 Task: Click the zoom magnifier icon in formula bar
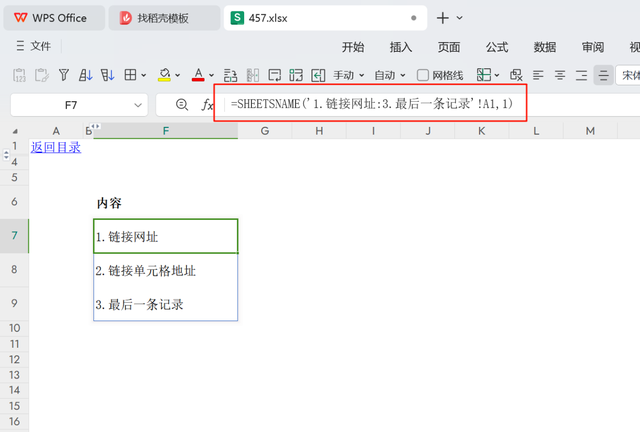[182, 105]
